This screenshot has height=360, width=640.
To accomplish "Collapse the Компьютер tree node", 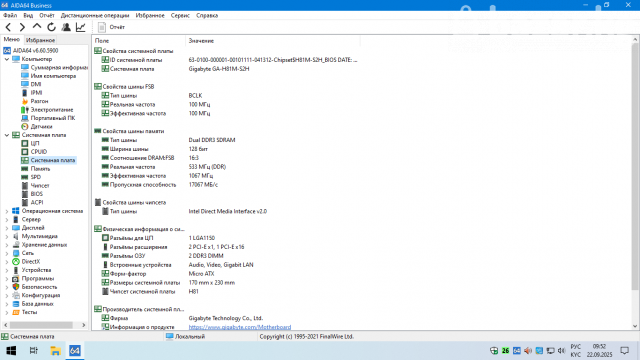I will coord(7,59).
